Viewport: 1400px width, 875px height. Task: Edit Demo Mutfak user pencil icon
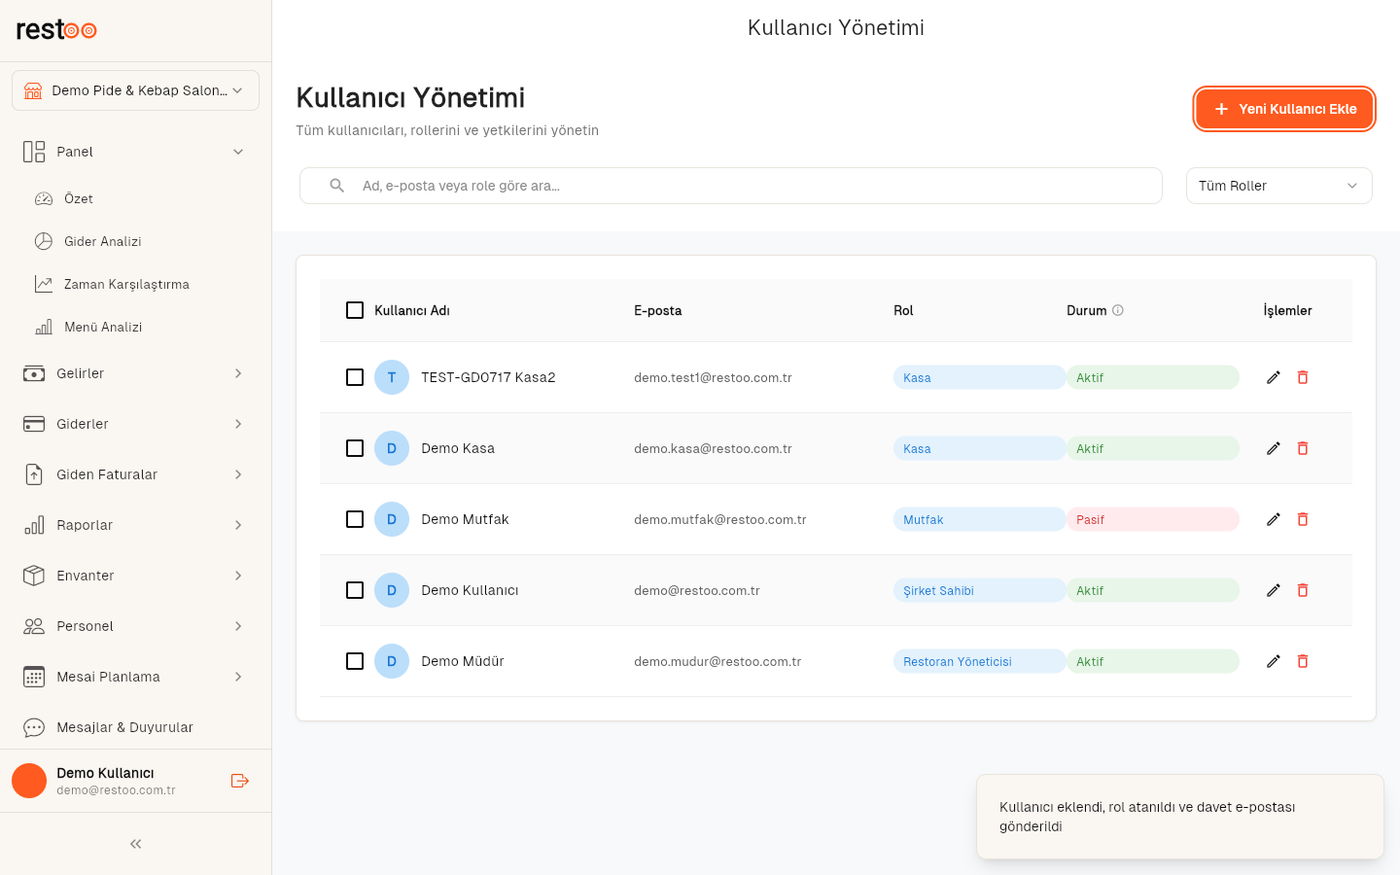click(1273, 519)
